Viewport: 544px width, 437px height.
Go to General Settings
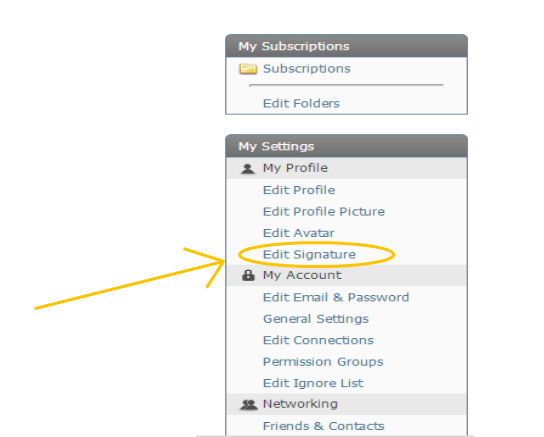[316, 319]
